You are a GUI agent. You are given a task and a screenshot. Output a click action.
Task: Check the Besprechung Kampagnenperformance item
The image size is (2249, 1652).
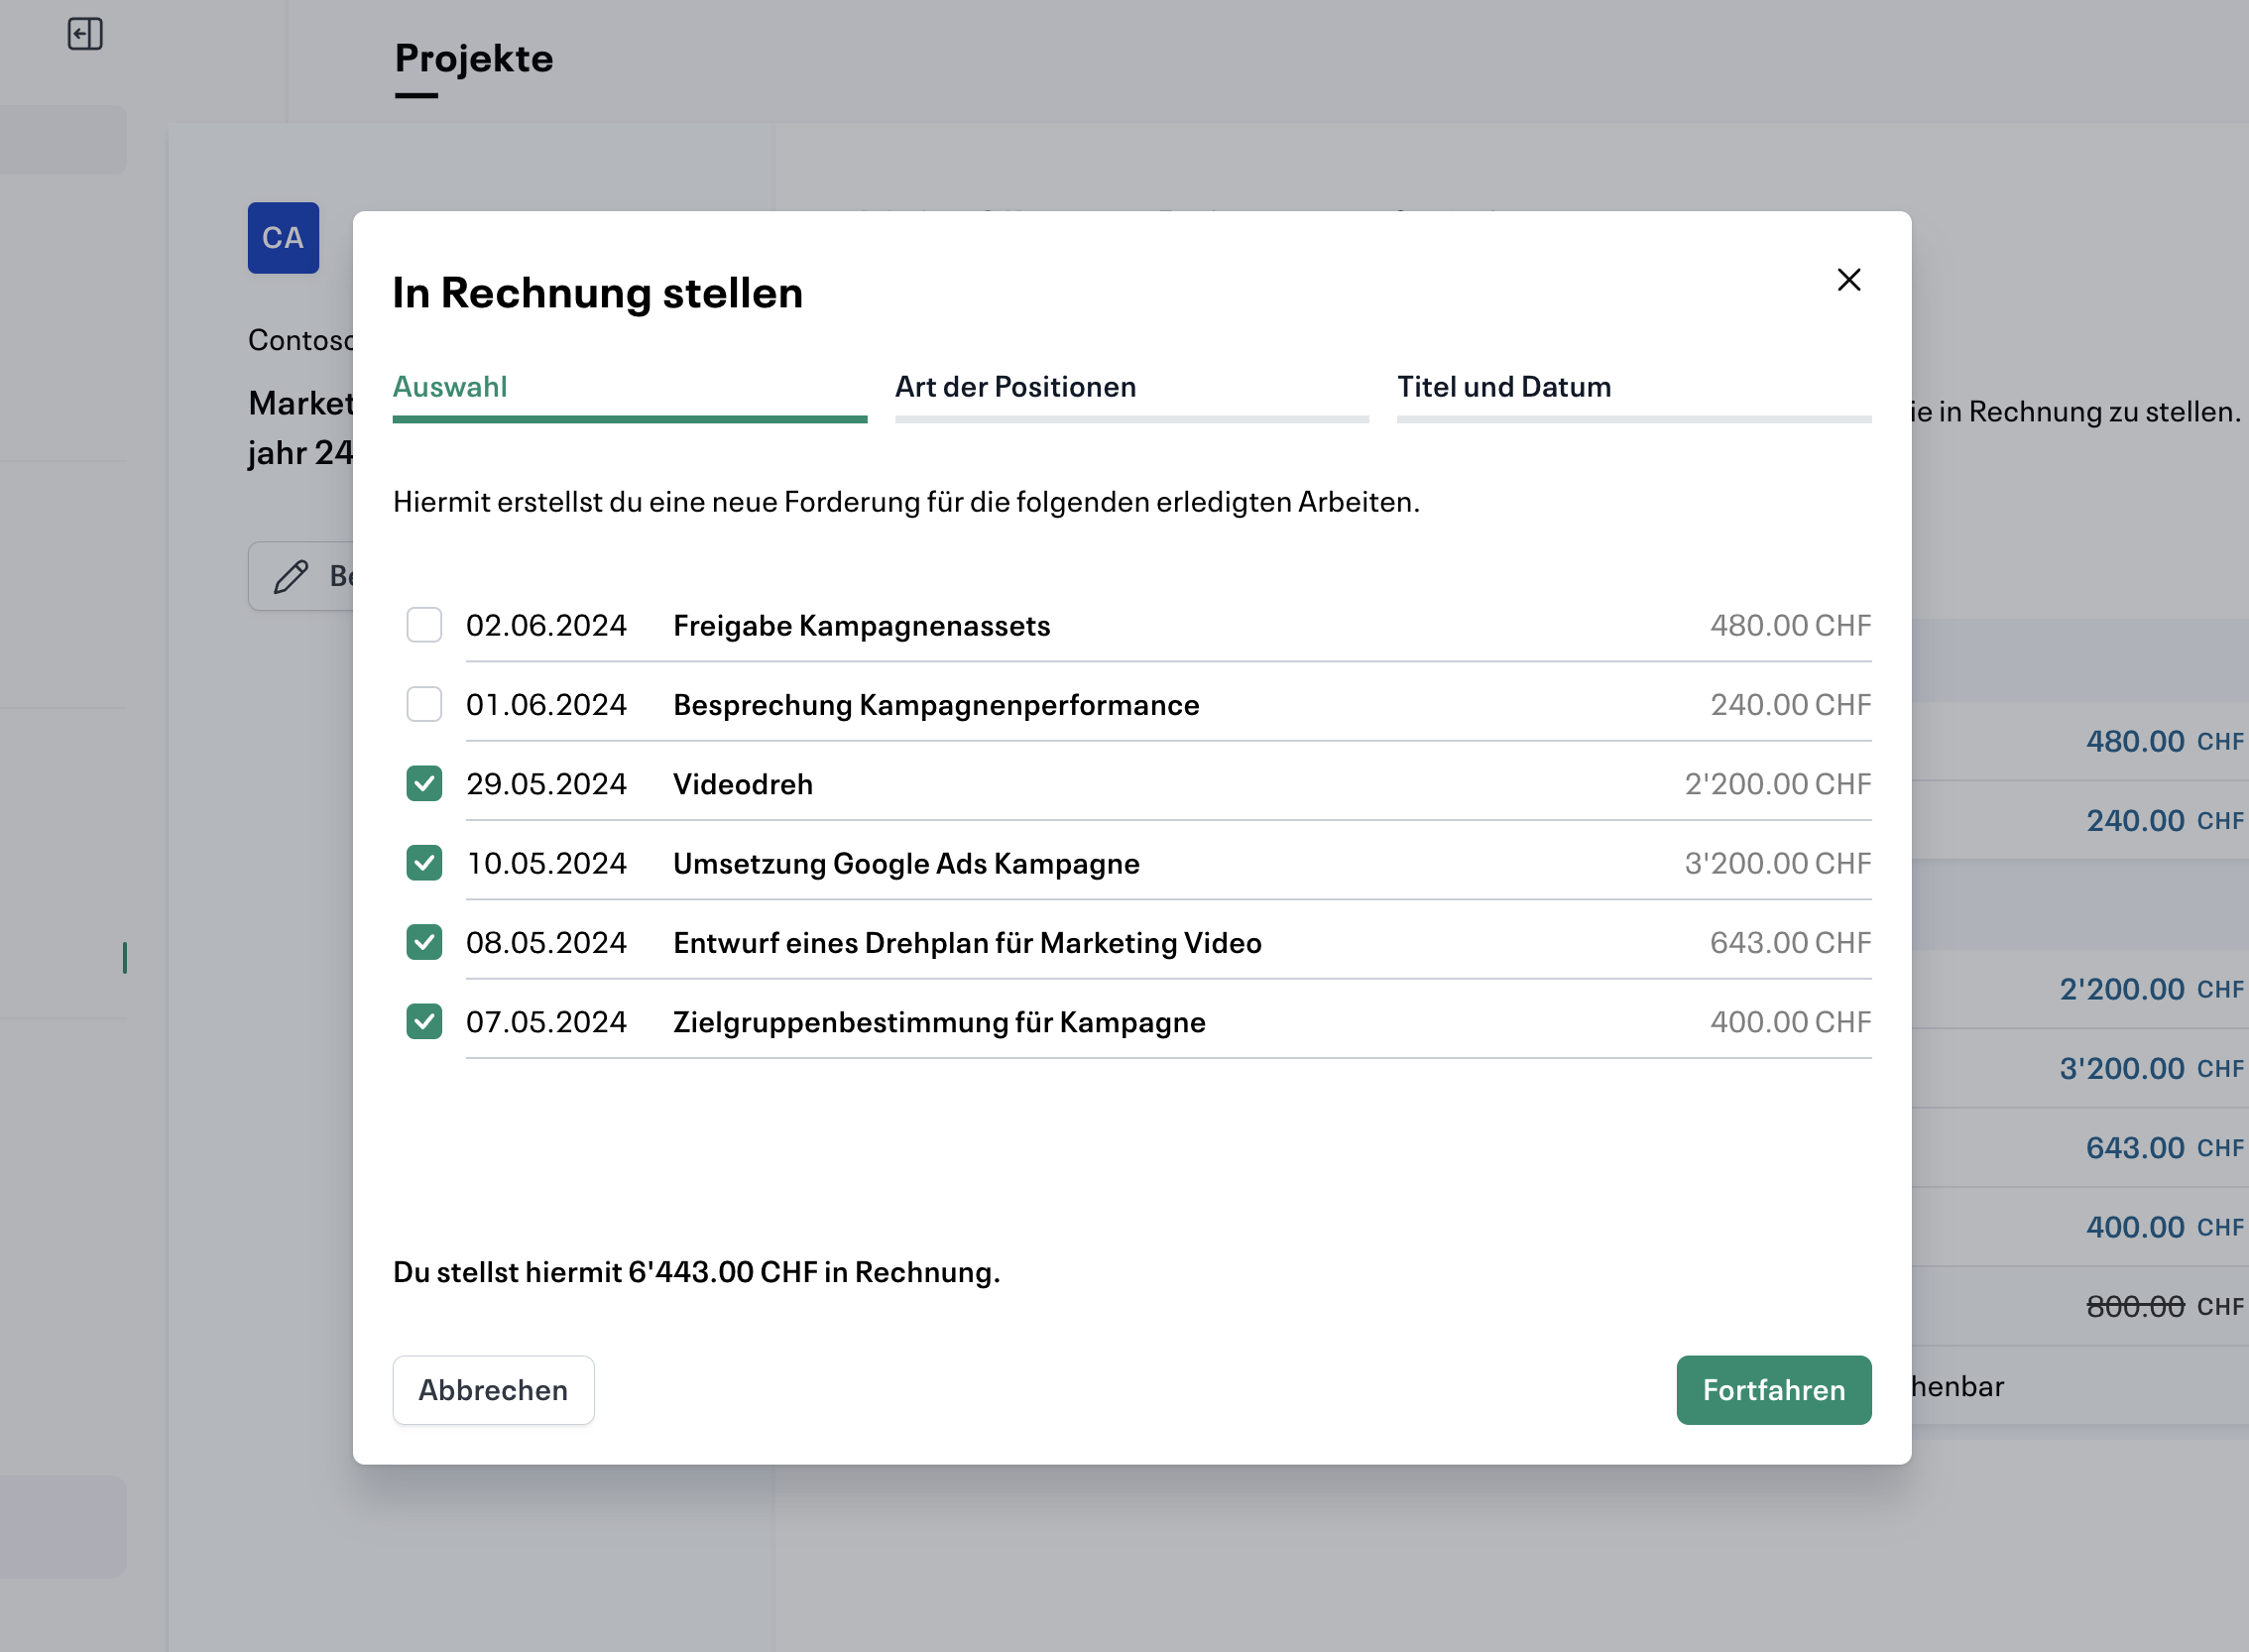[424, 704]
